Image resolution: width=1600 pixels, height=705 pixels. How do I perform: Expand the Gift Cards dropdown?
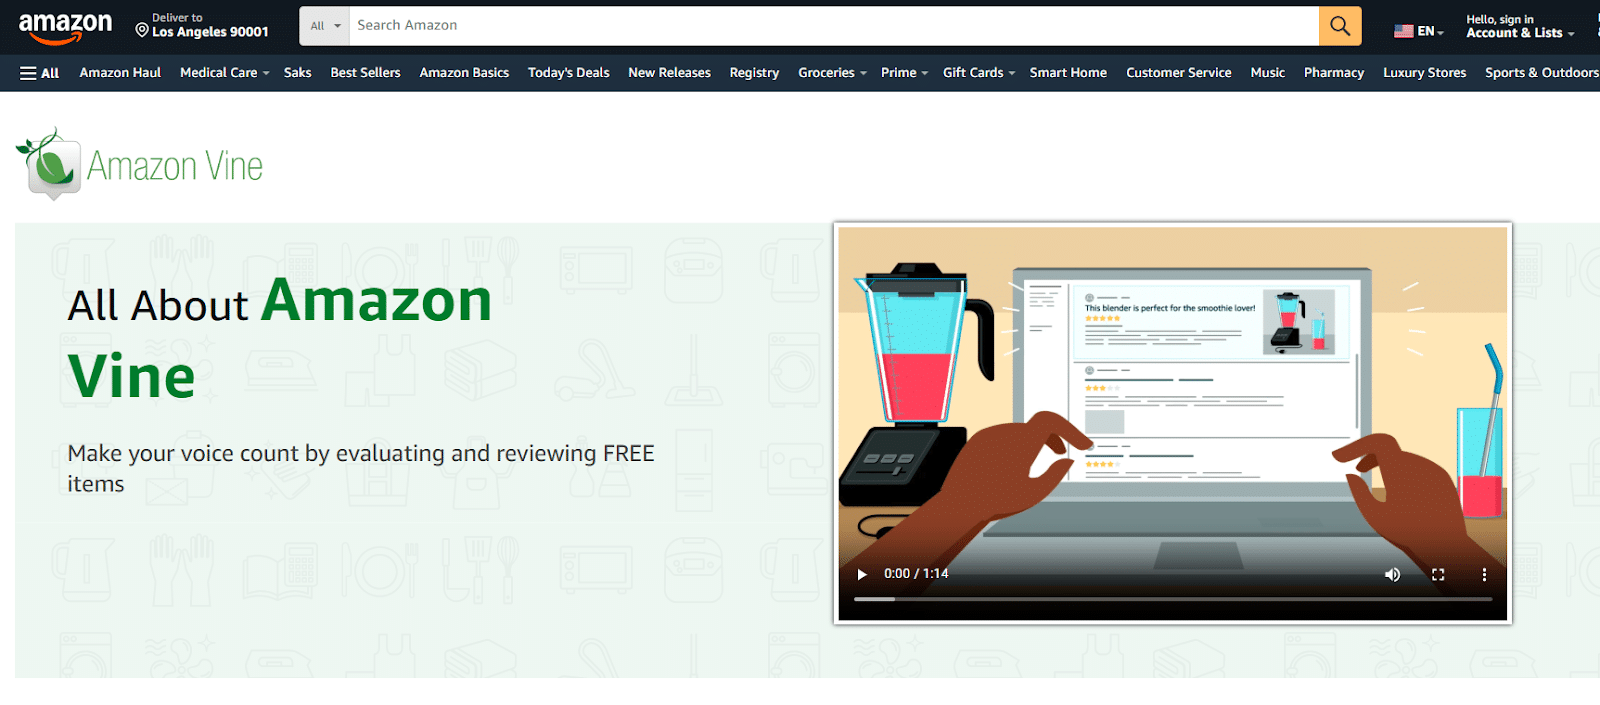tap(979, 73)
